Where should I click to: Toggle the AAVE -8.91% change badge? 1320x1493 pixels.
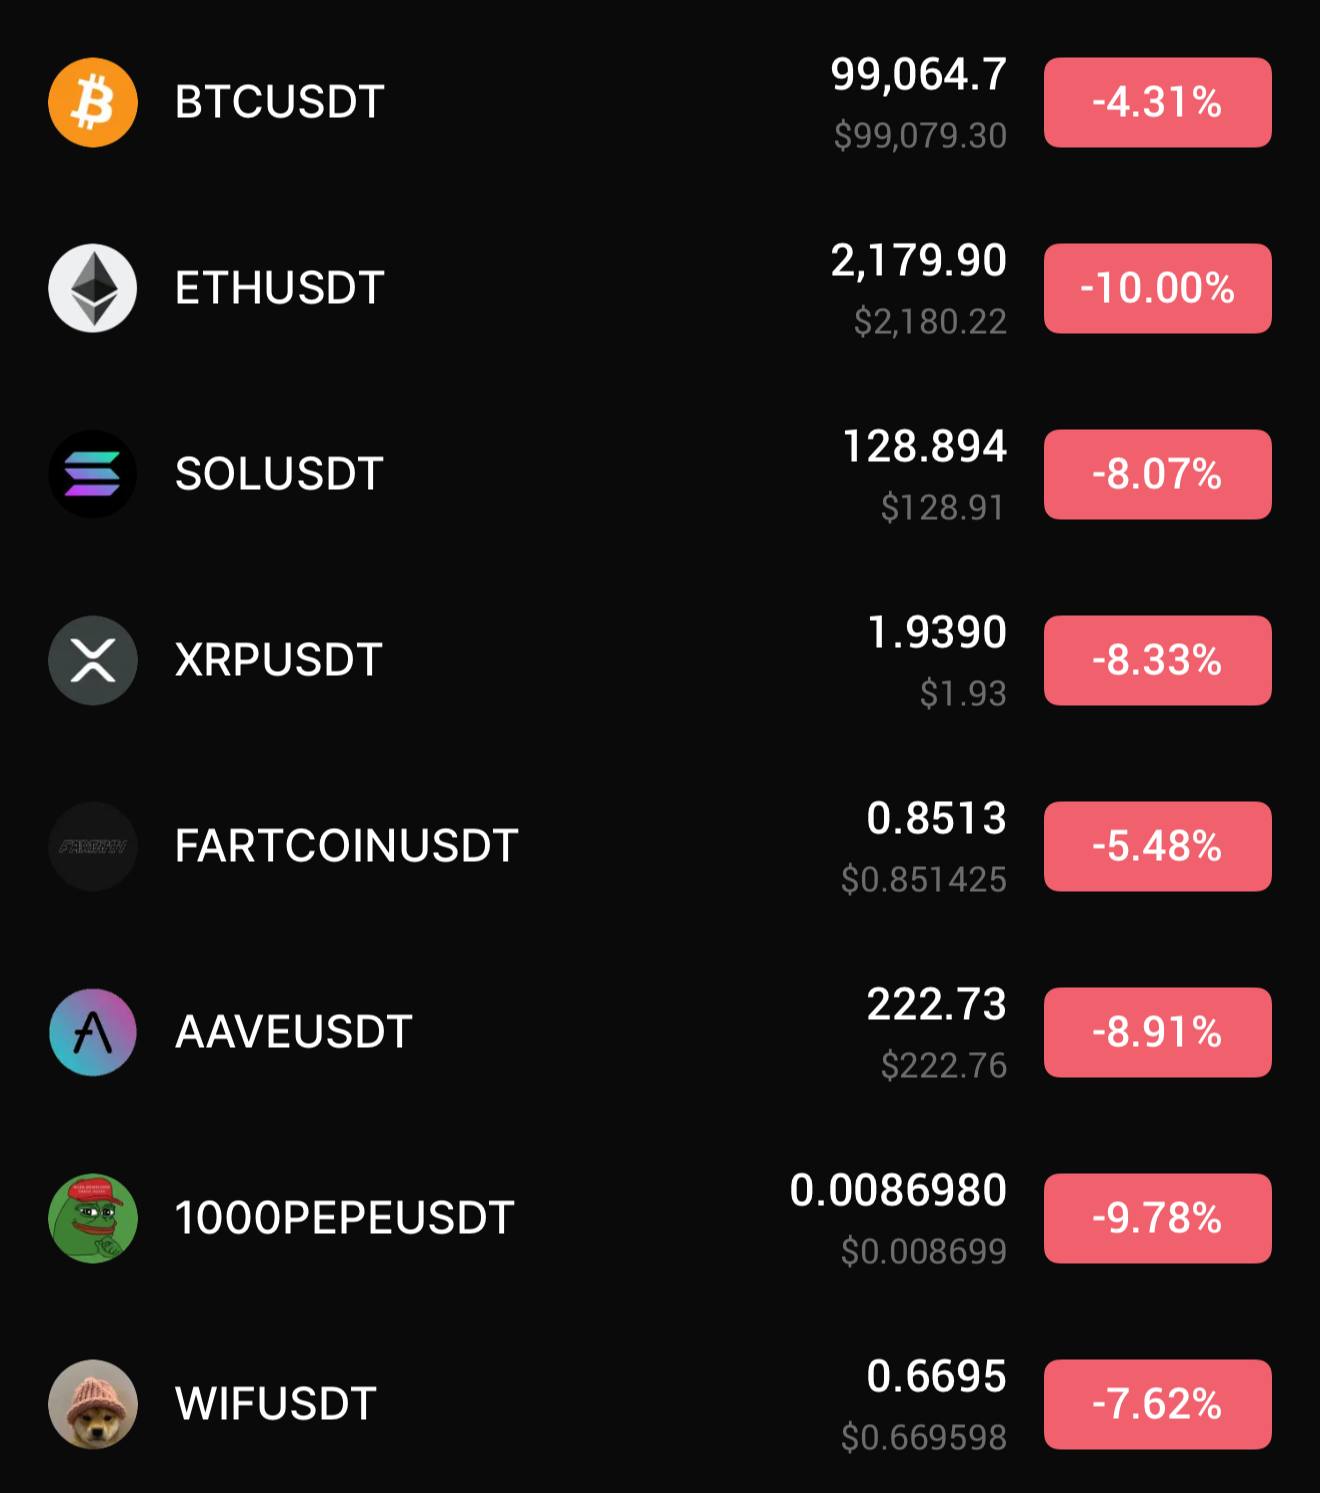[x=1158, y=1032]
